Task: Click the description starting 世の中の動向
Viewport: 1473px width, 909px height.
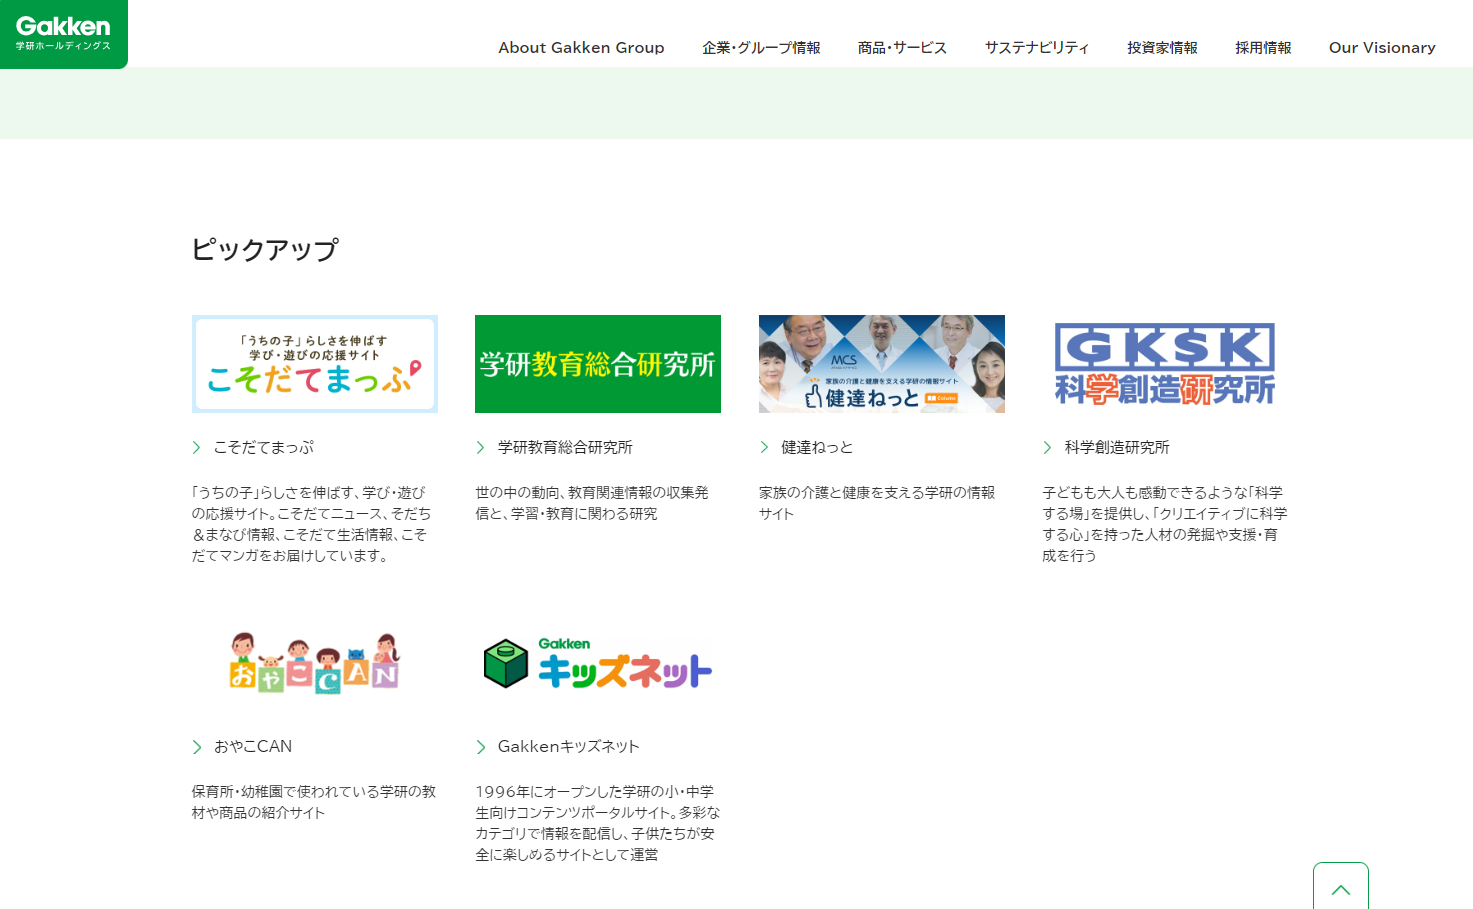Action: tap(592, 503)
